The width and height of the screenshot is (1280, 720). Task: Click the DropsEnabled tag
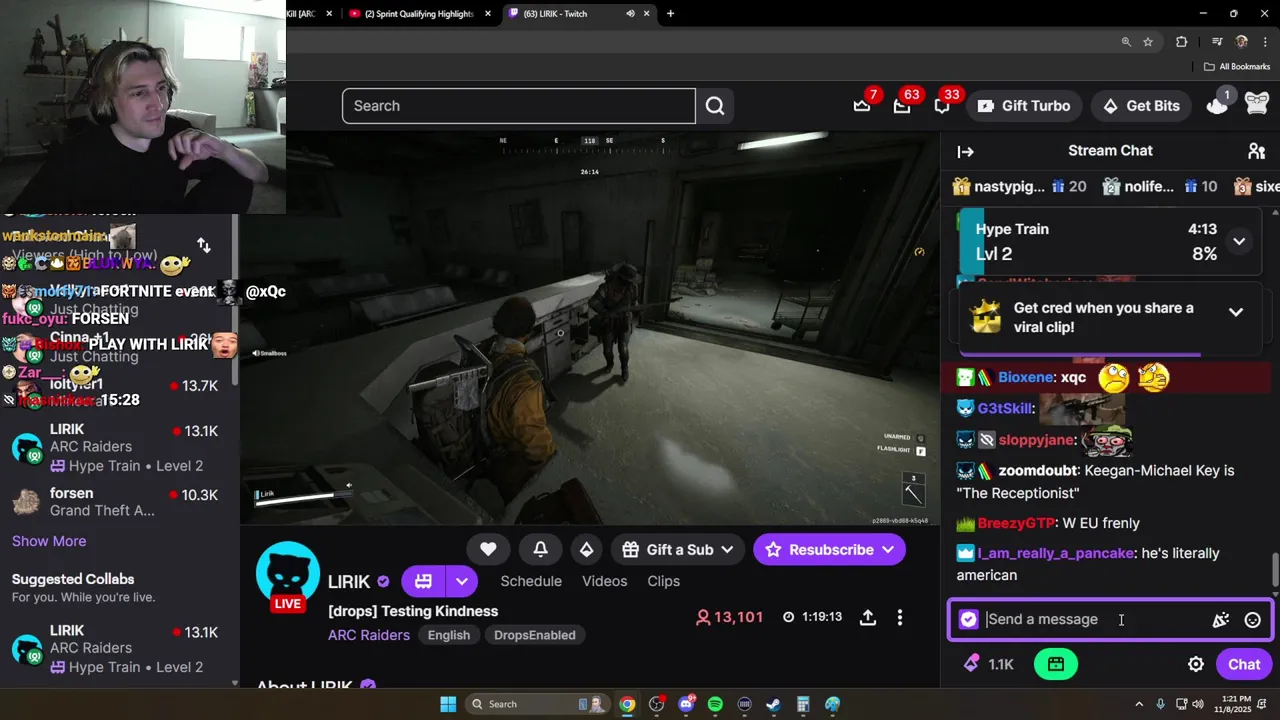[535, 635]
